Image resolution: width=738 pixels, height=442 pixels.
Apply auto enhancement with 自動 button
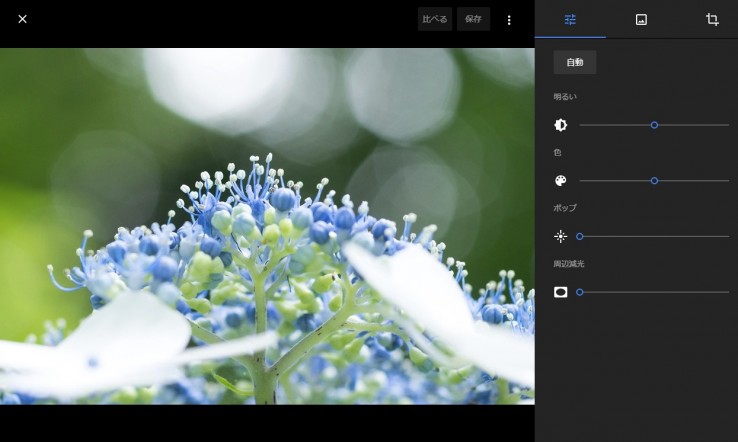(575, 62)
